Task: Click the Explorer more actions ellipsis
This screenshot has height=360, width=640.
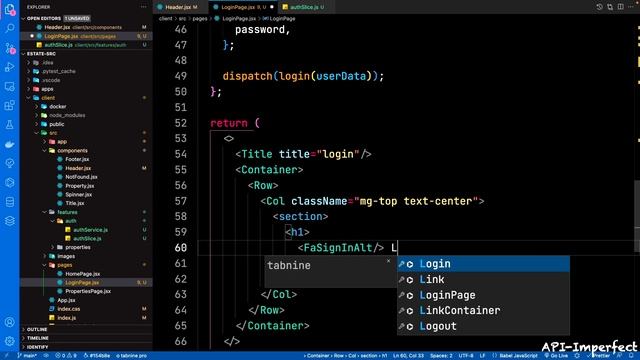Action: pos(143,7)
